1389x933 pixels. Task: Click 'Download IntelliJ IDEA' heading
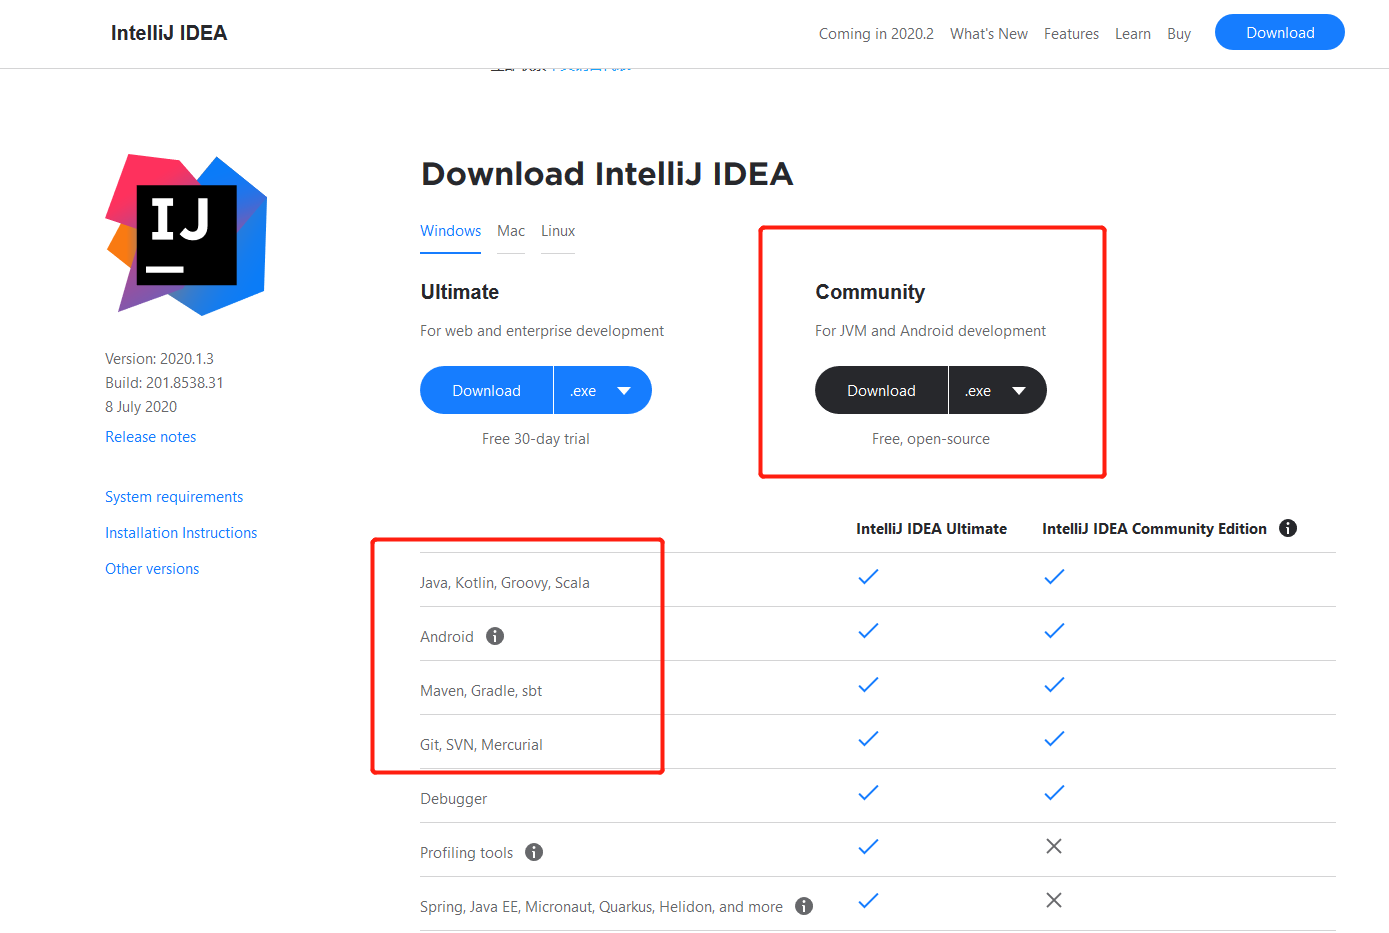coord(607,174)
